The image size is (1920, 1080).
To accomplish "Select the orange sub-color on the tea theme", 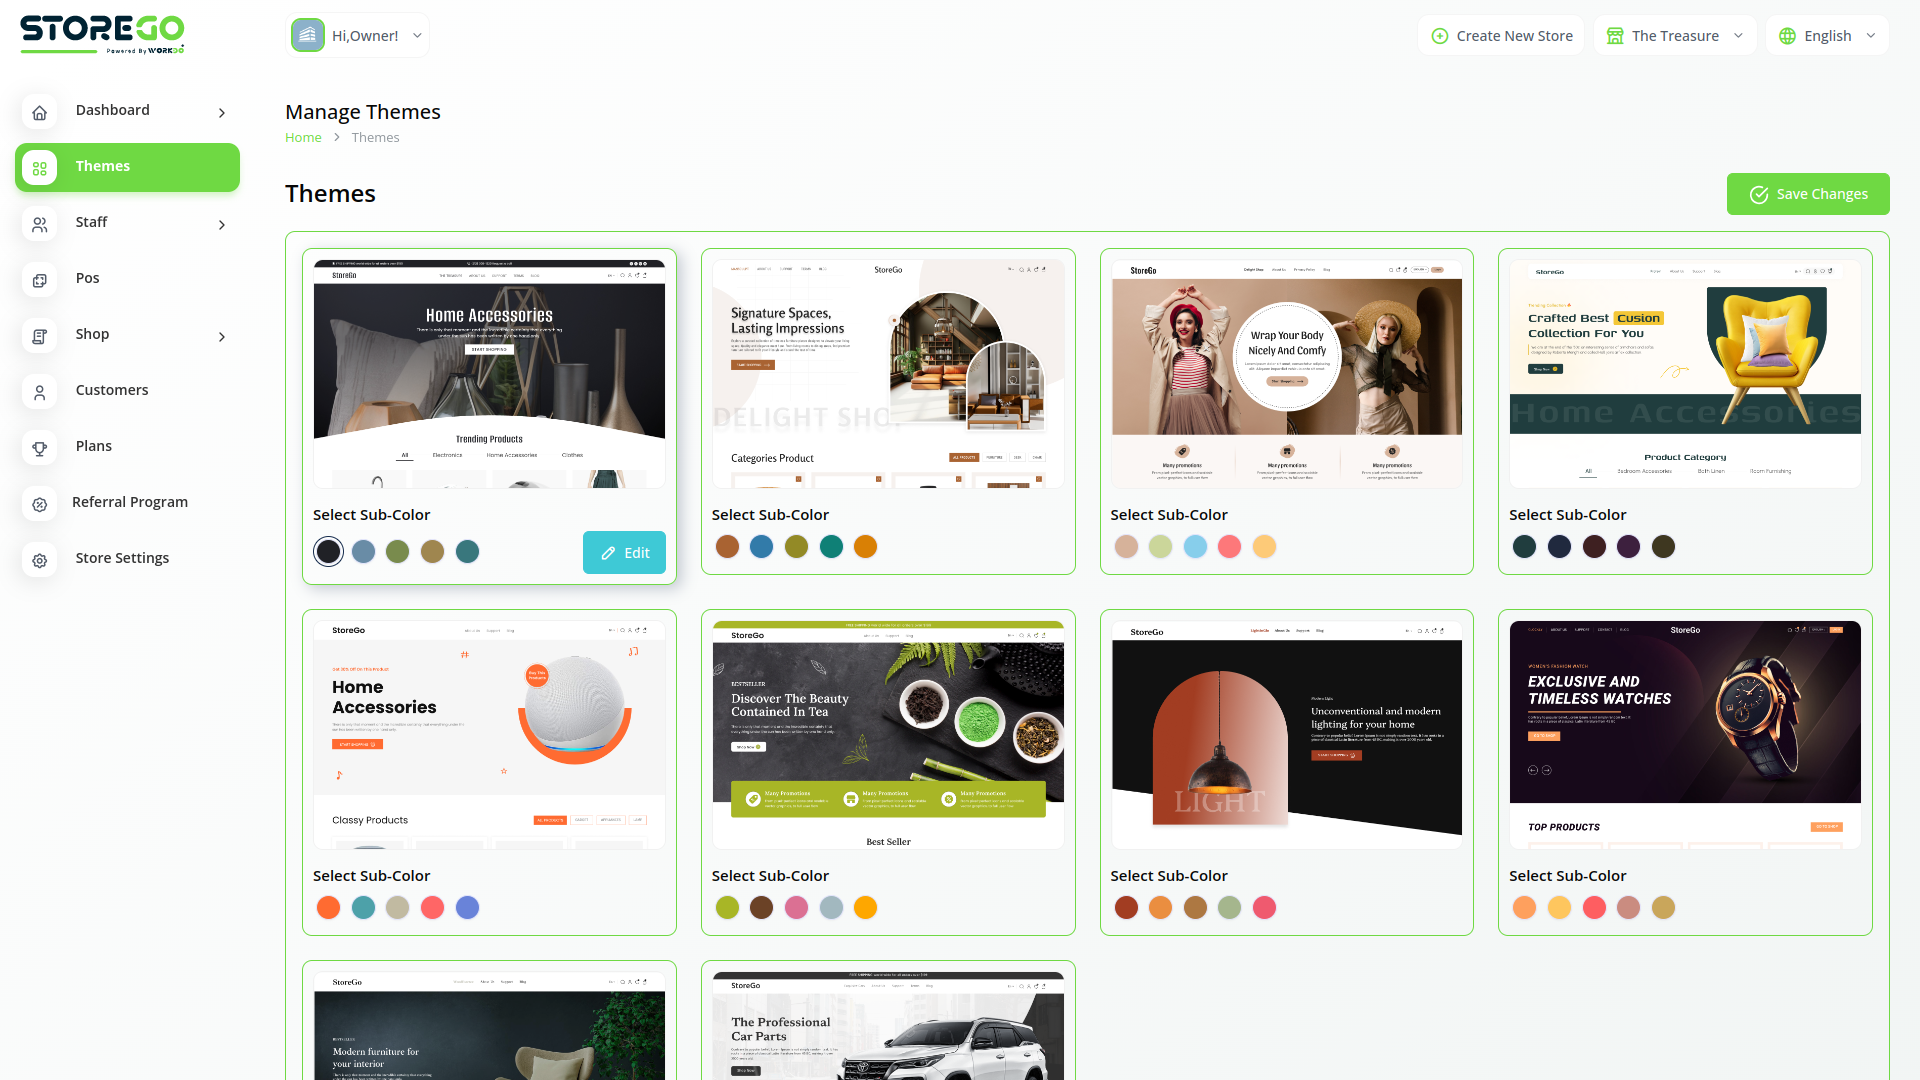I will [865, 908].
